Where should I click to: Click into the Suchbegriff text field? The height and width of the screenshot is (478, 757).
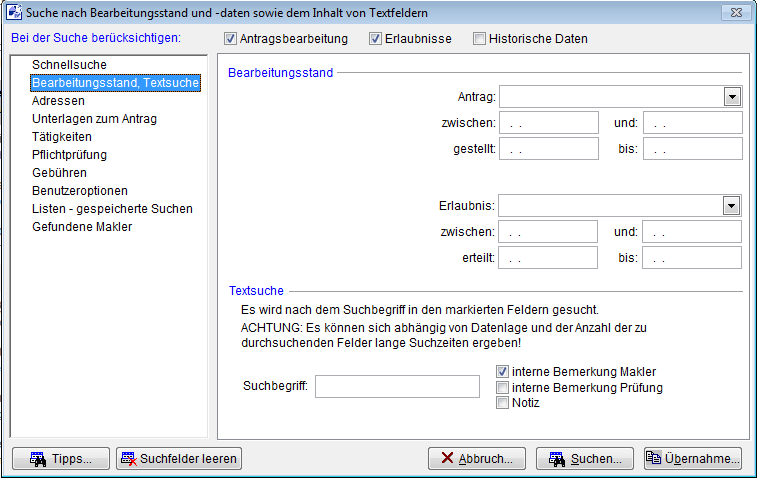coord(397,386)
